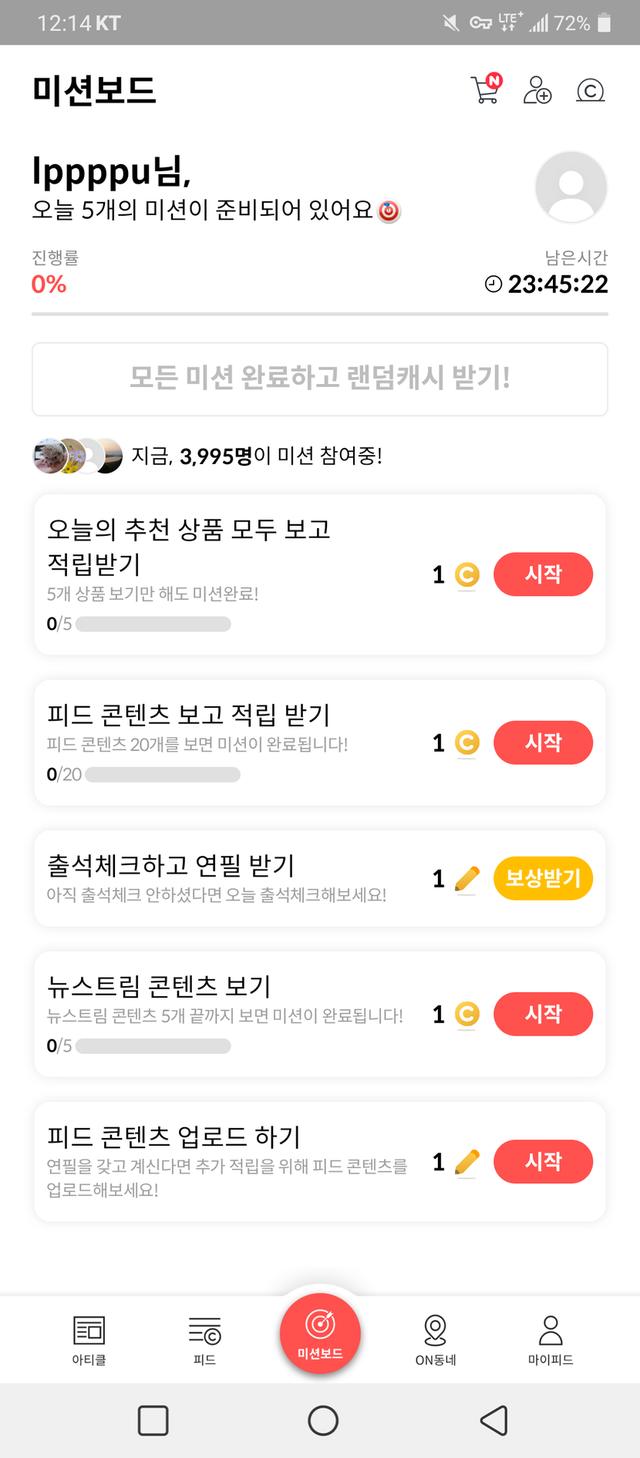Switch to the 피드 tab
Viewport: 640px width, 1458px height.
tap(204, 1340)
